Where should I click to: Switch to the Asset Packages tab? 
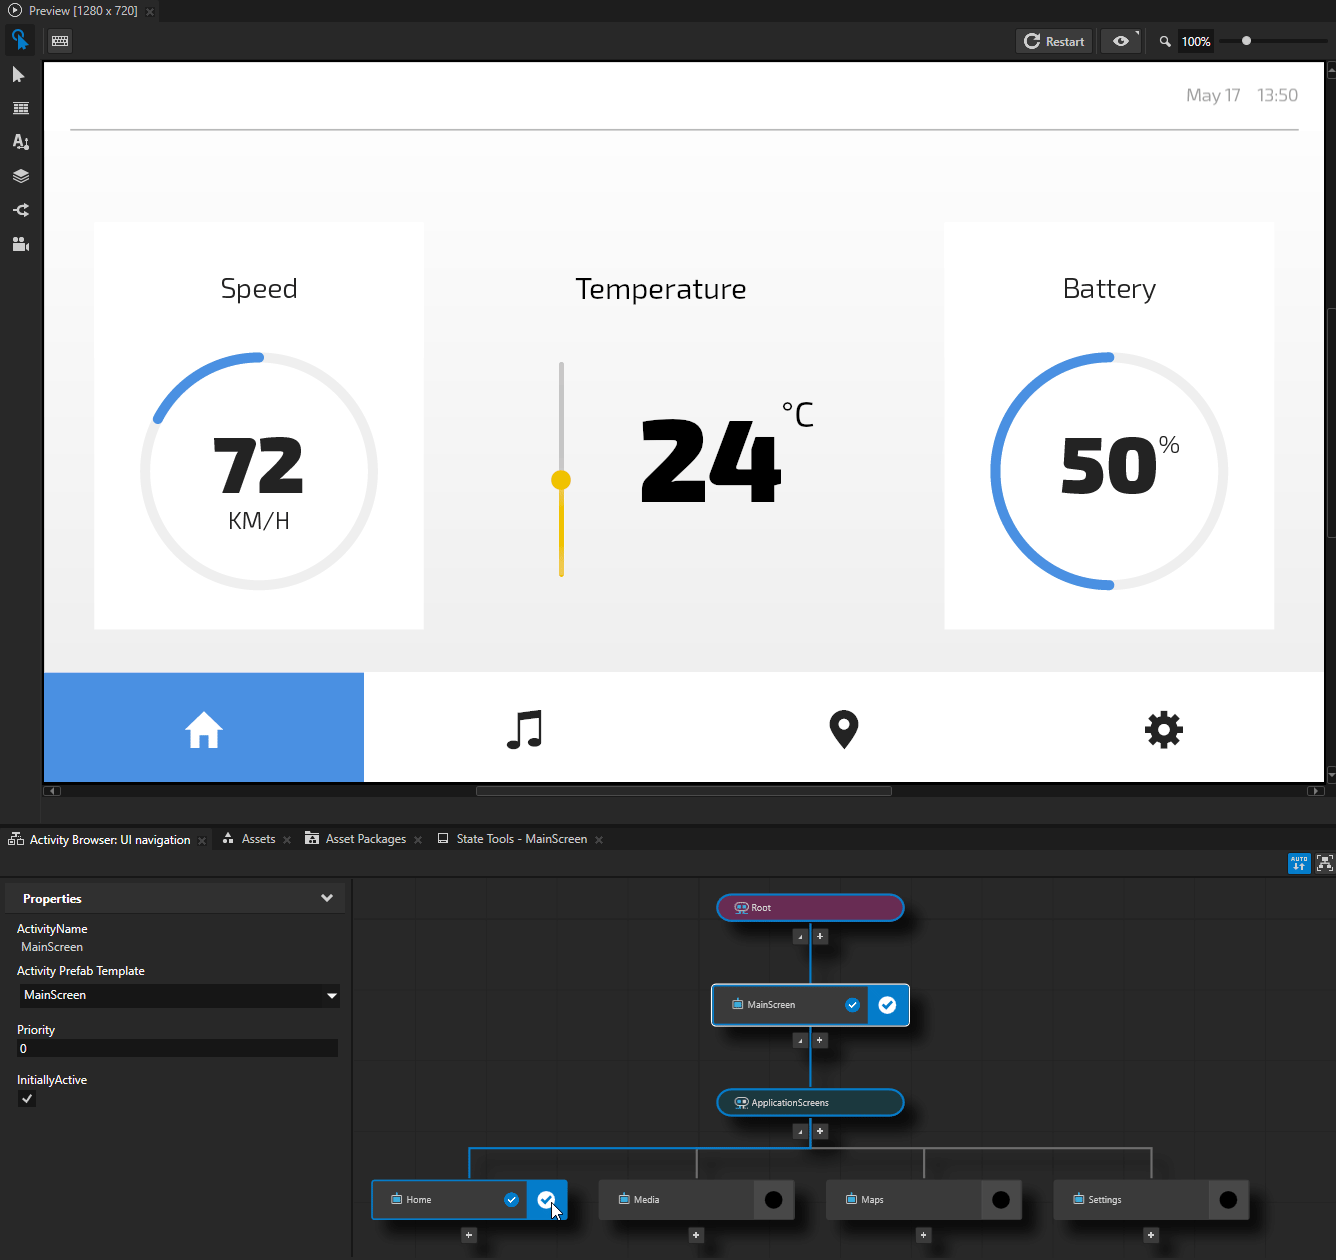(366, 839)
